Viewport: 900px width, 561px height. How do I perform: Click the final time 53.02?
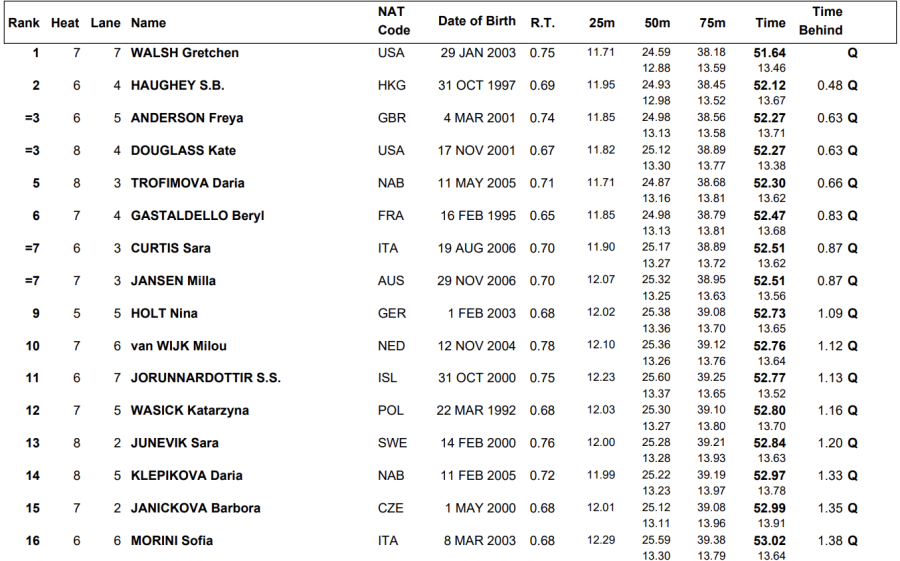(769, 541)
